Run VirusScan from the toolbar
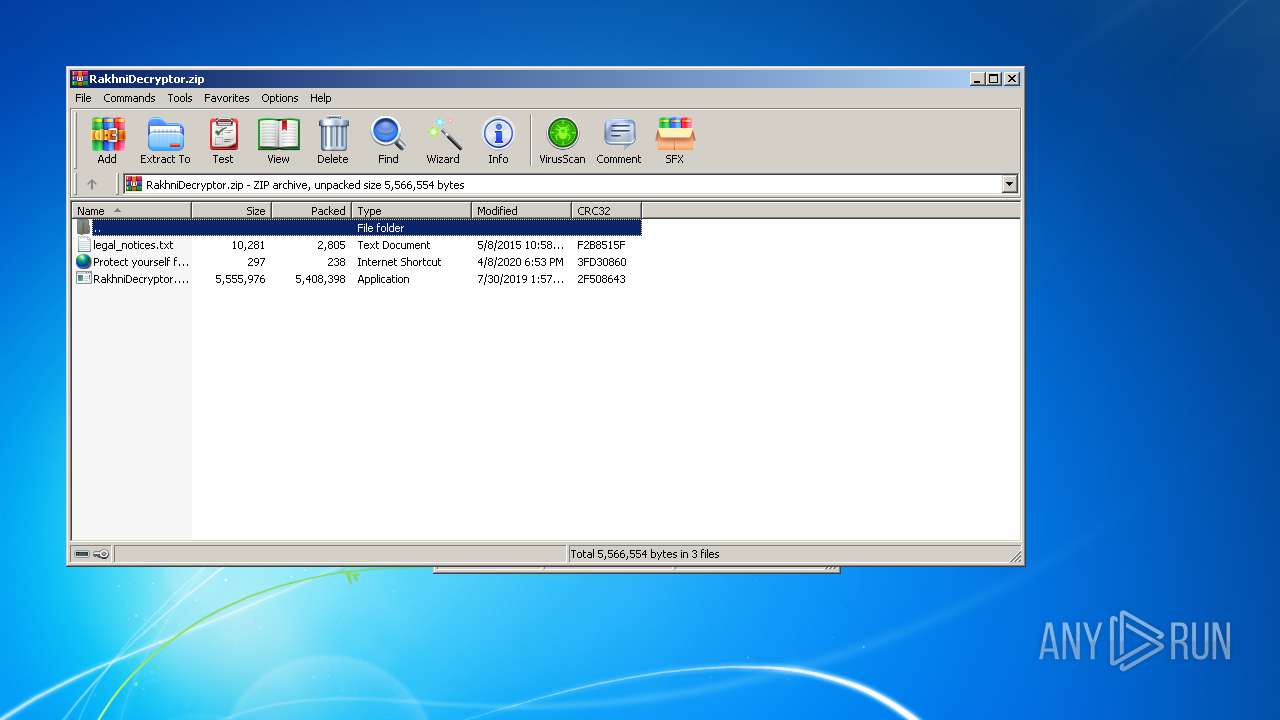This screenshot has height=720, width=1280. (x=562, y=140)
